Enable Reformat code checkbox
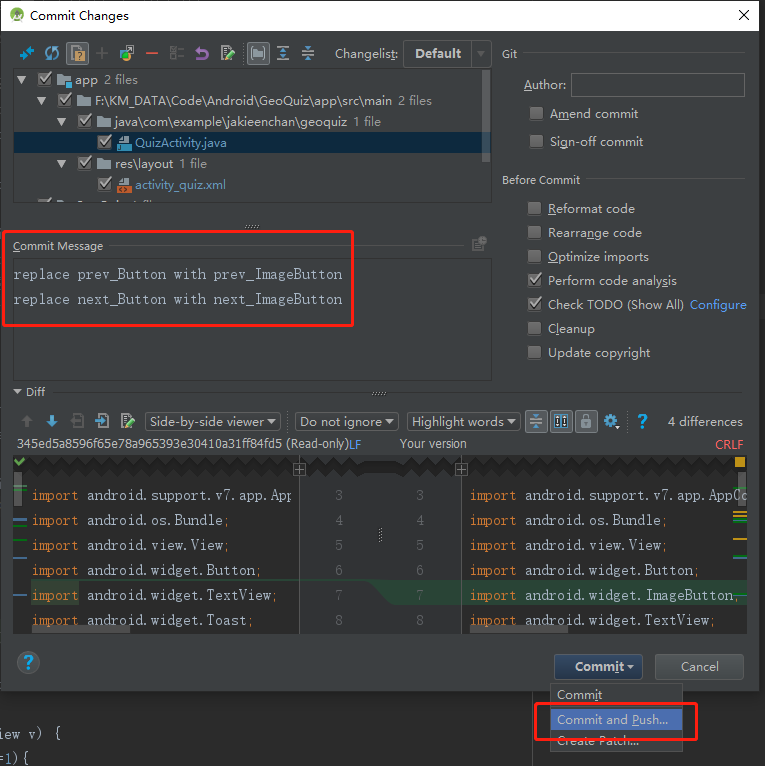 point(534,209)
